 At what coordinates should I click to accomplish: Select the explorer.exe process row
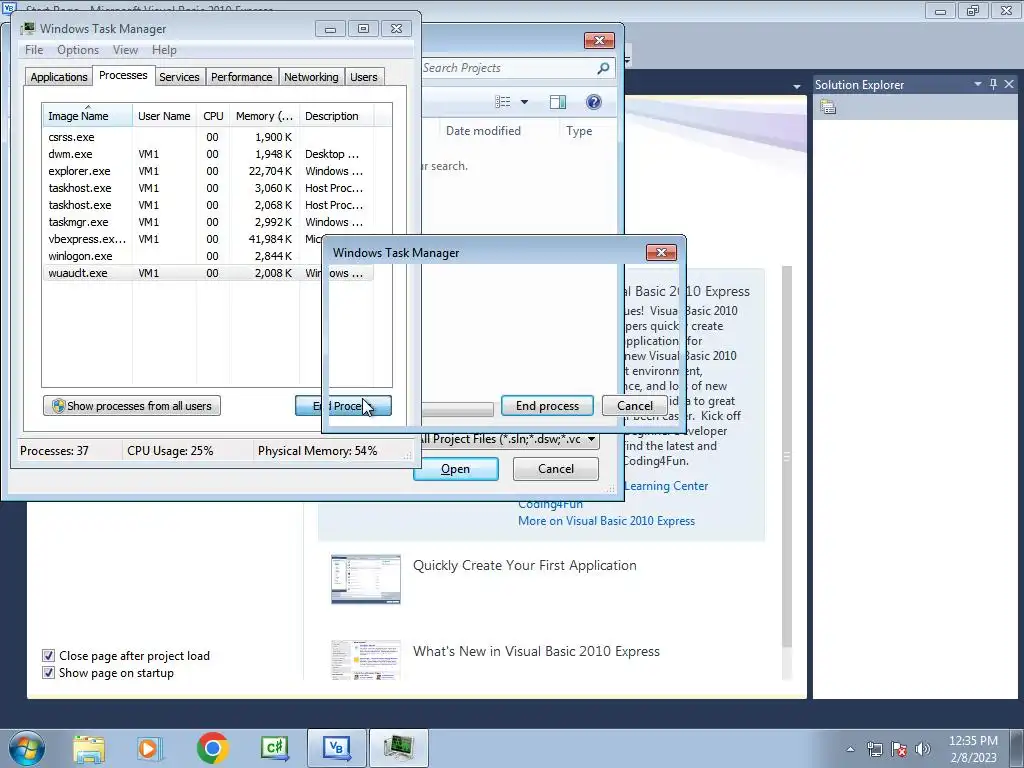pos(208,171)
